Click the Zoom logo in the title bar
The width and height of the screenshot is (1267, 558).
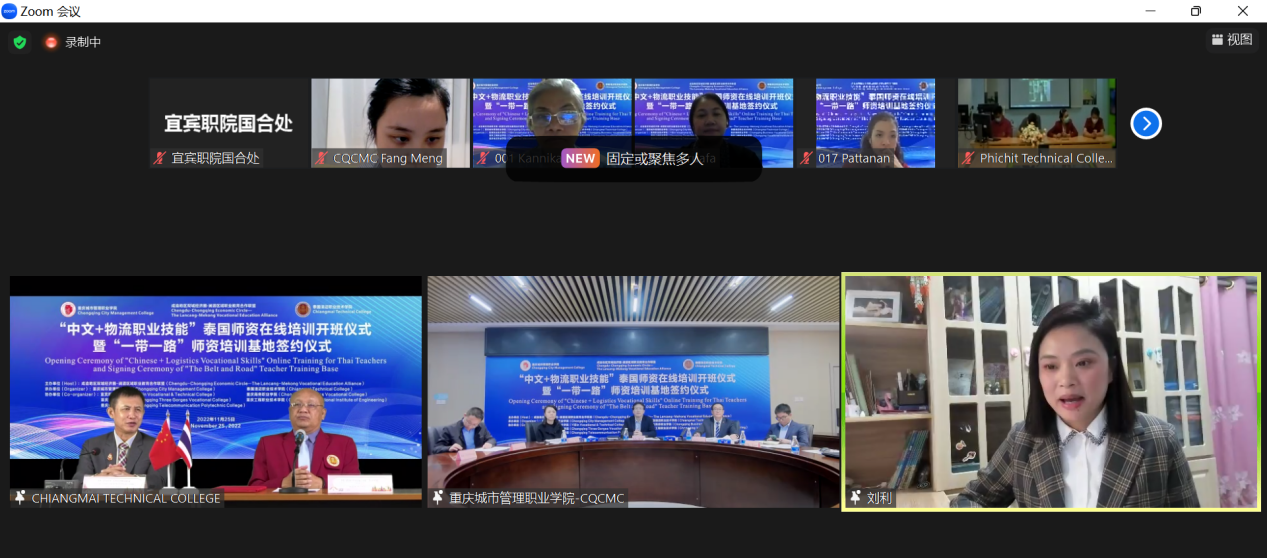(x=9, y=11)
